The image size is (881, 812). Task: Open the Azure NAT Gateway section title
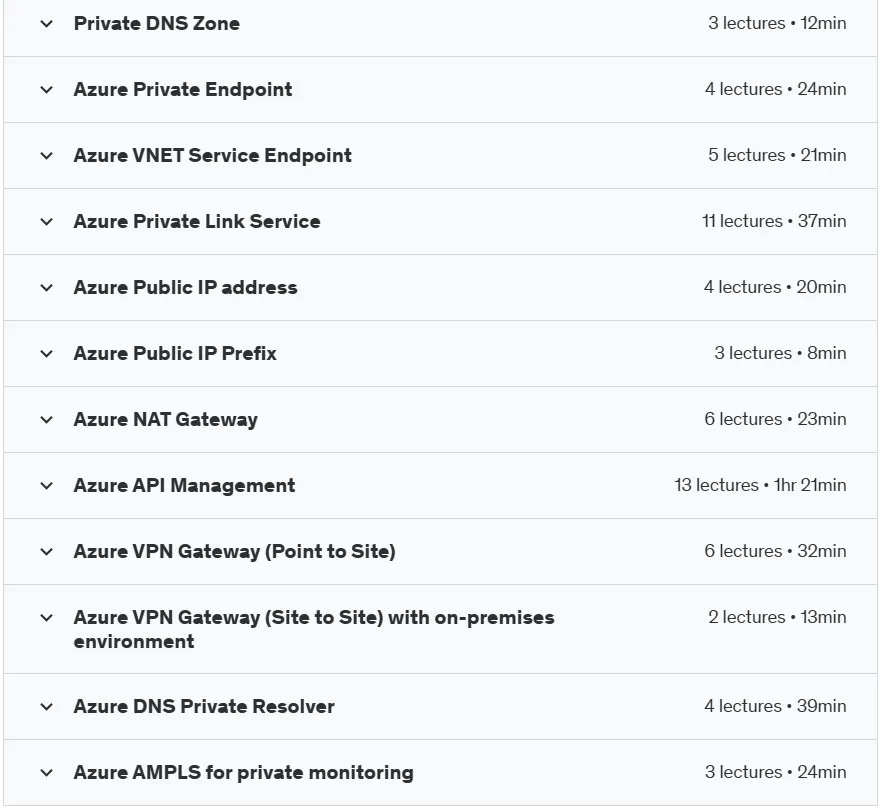pos(166,420)
